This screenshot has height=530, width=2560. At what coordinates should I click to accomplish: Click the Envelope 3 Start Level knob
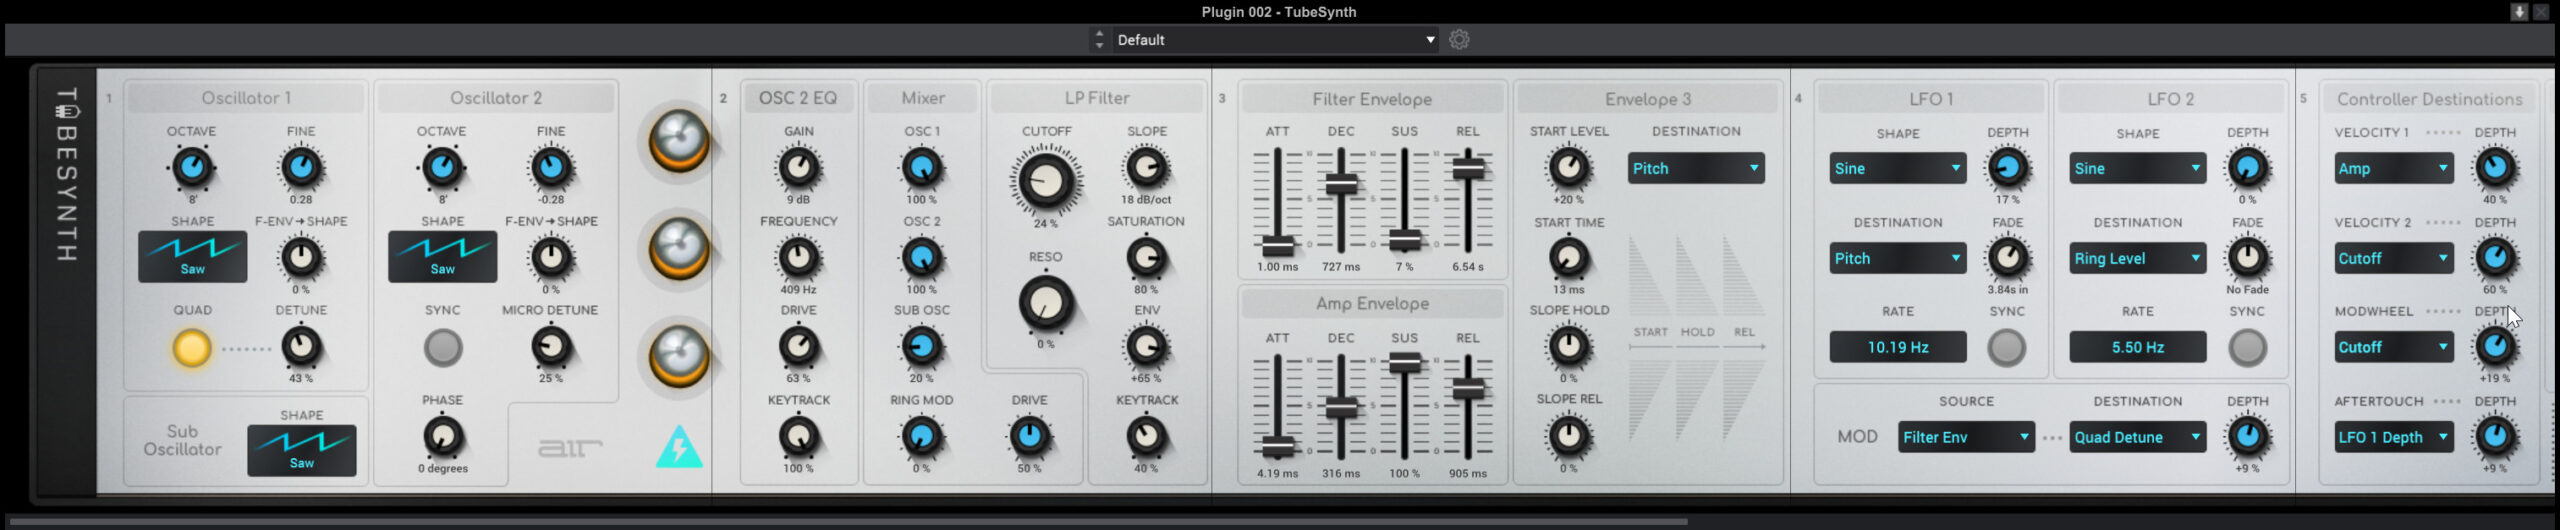coord(1568,168)
